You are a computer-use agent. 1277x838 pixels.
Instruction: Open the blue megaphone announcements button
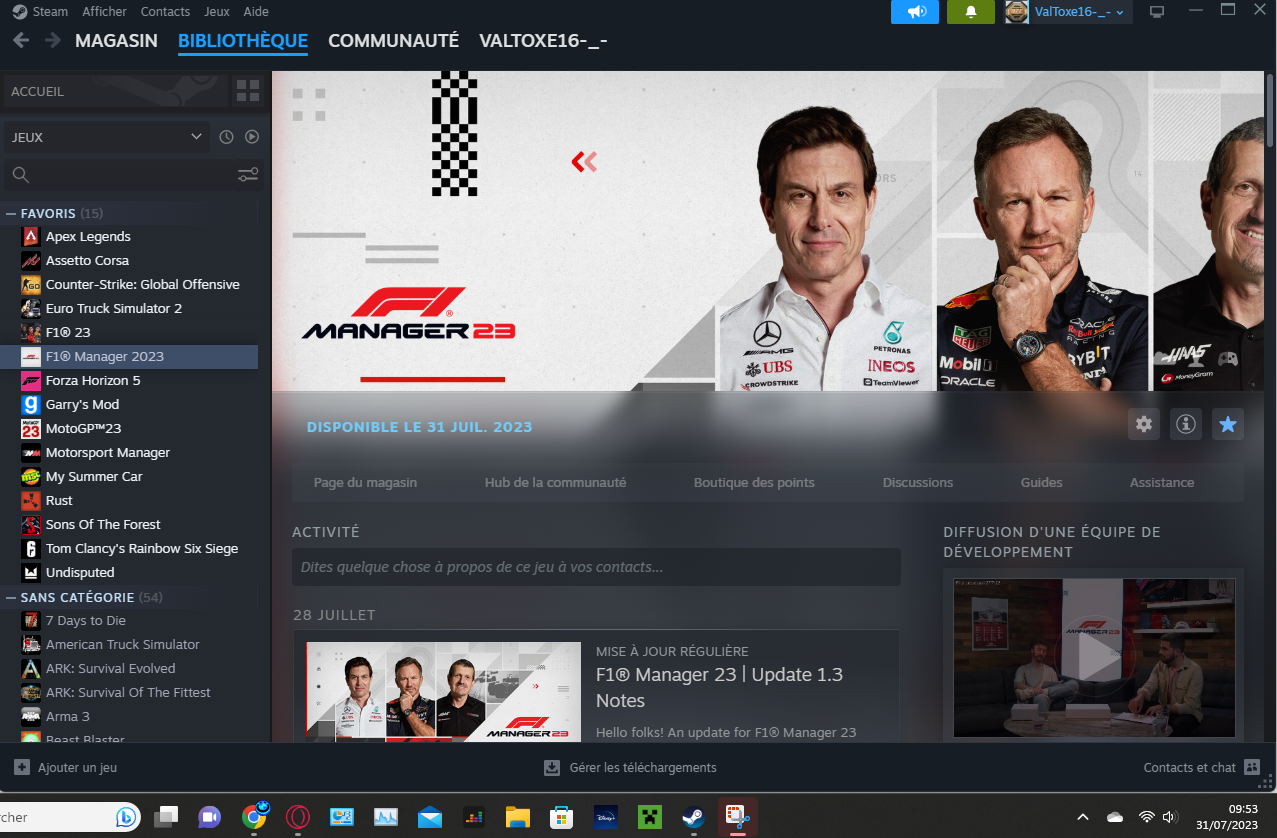click(916, 12)
